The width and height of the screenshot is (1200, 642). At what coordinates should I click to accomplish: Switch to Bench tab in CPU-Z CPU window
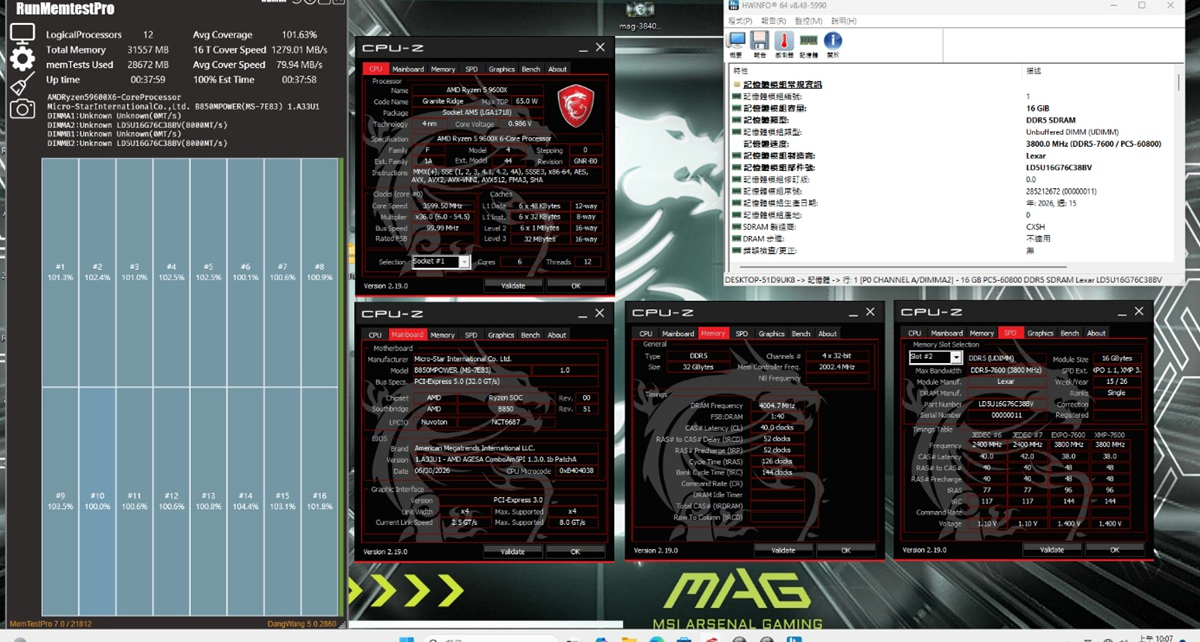531,69
